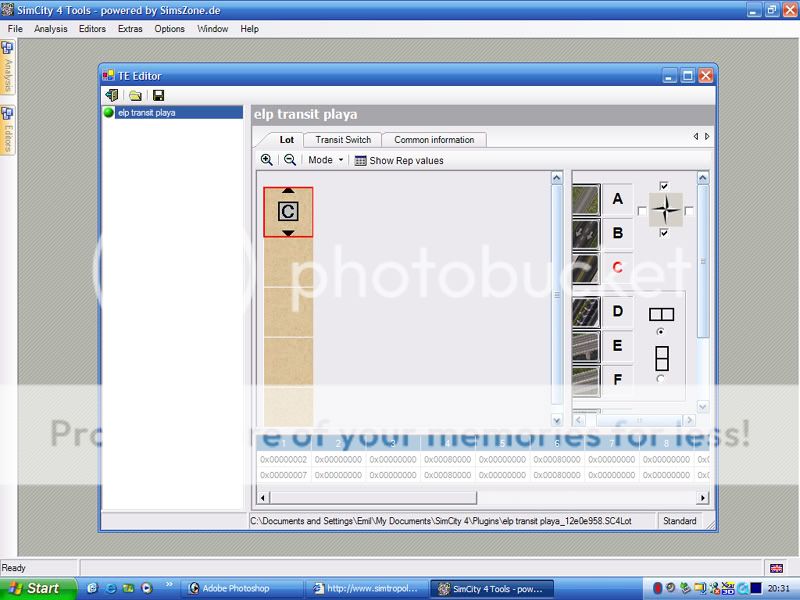Click the open folder icon
Viewport: 800px width, 600px height.
click(135, 96)
